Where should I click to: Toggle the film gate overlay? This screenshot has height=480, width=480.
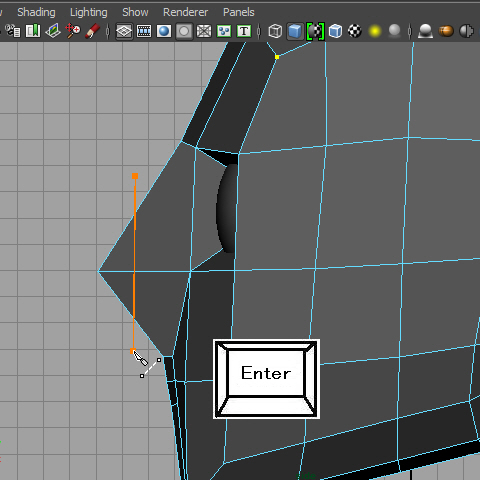click(x=144, y=31)
